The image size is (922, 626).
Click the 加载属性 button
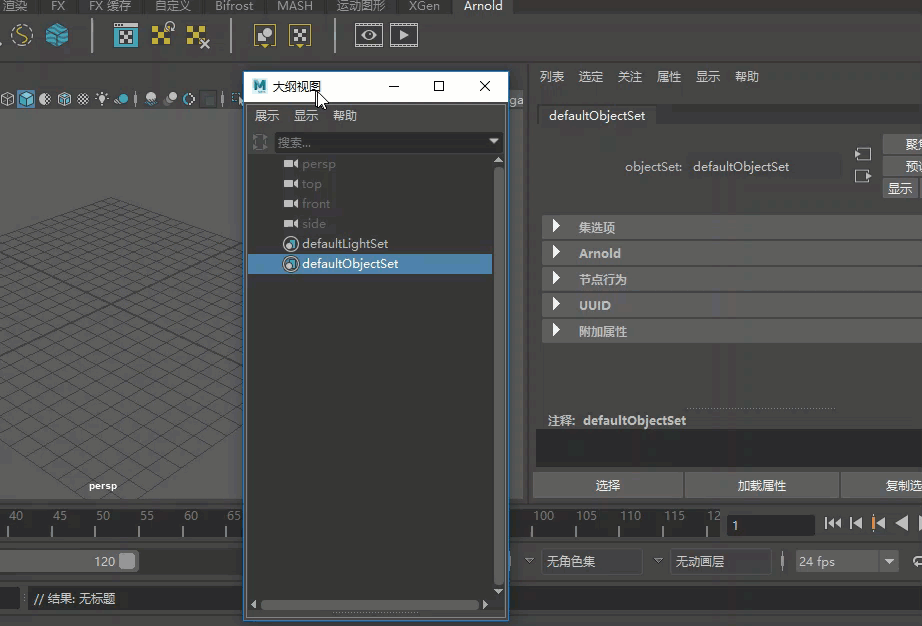pos(761,486)
